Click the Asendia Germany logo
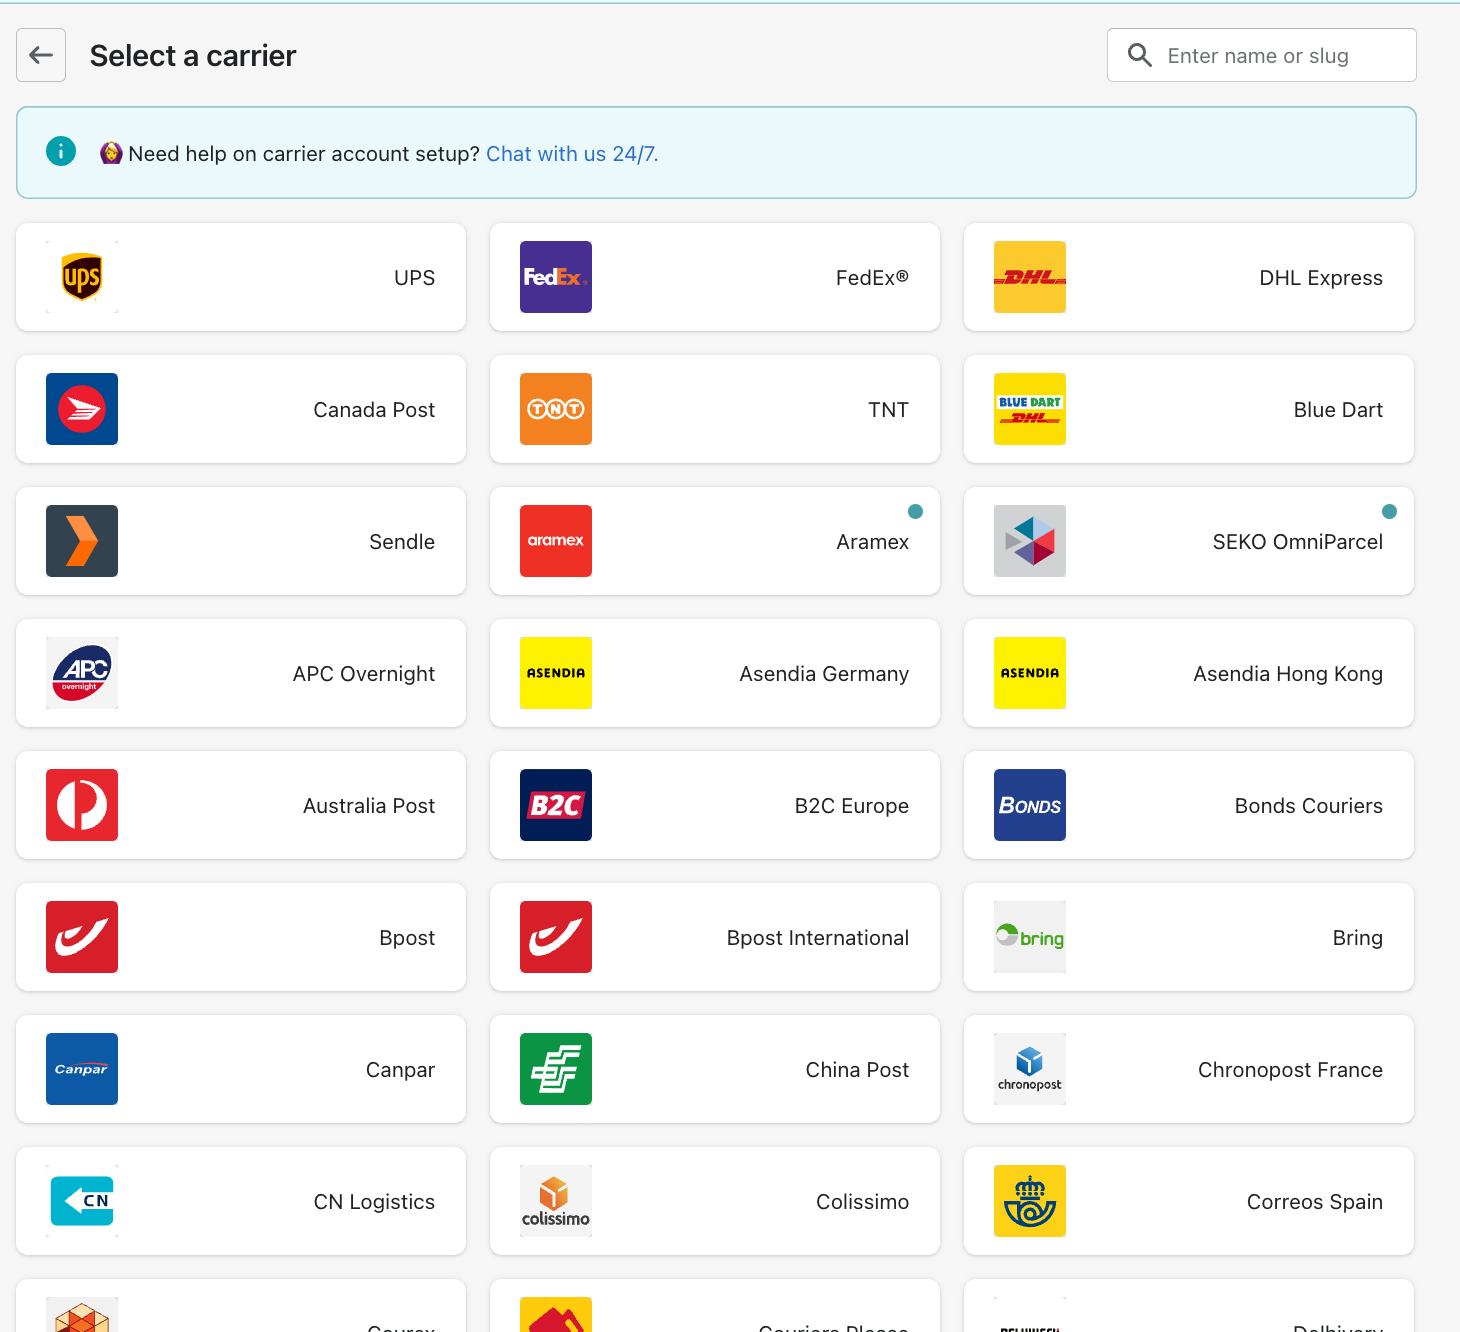The height and width of the screenshot is (1332, 1460). tap(556, 673)
